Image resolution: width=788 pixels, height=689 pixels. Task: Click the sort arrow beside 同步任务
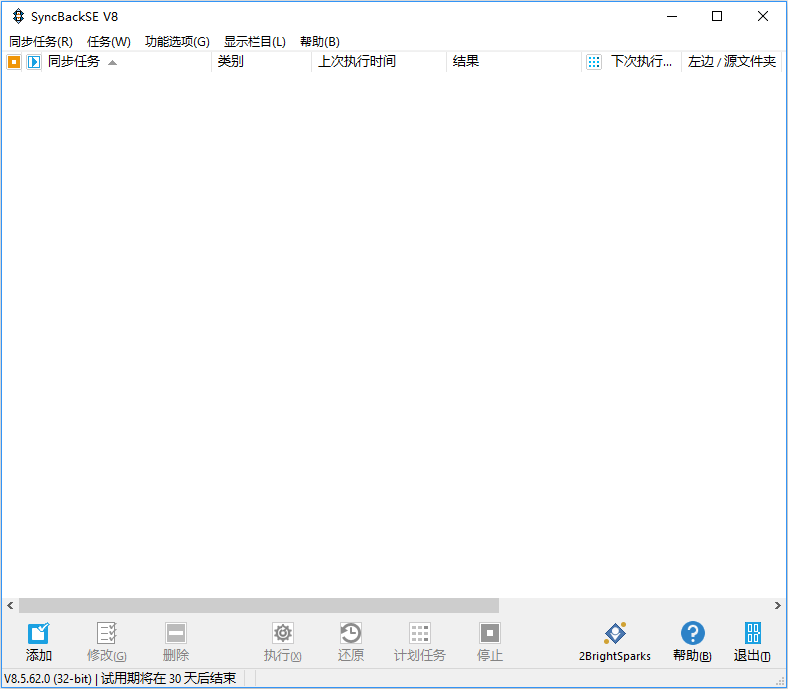(x=113, y=63)
